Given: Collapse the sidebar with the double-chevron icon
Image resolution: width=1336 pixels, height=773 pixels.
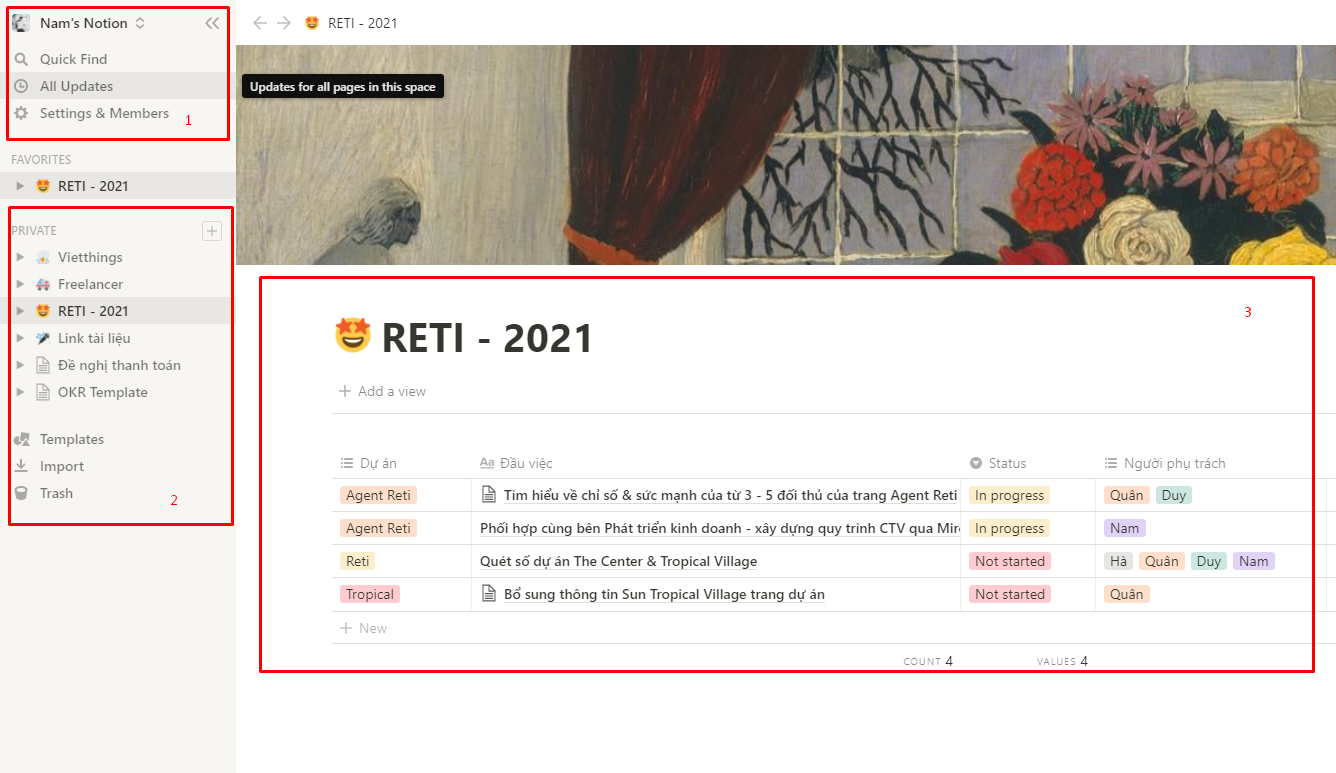Looking at the screenshot, I should tap(212, 23).
